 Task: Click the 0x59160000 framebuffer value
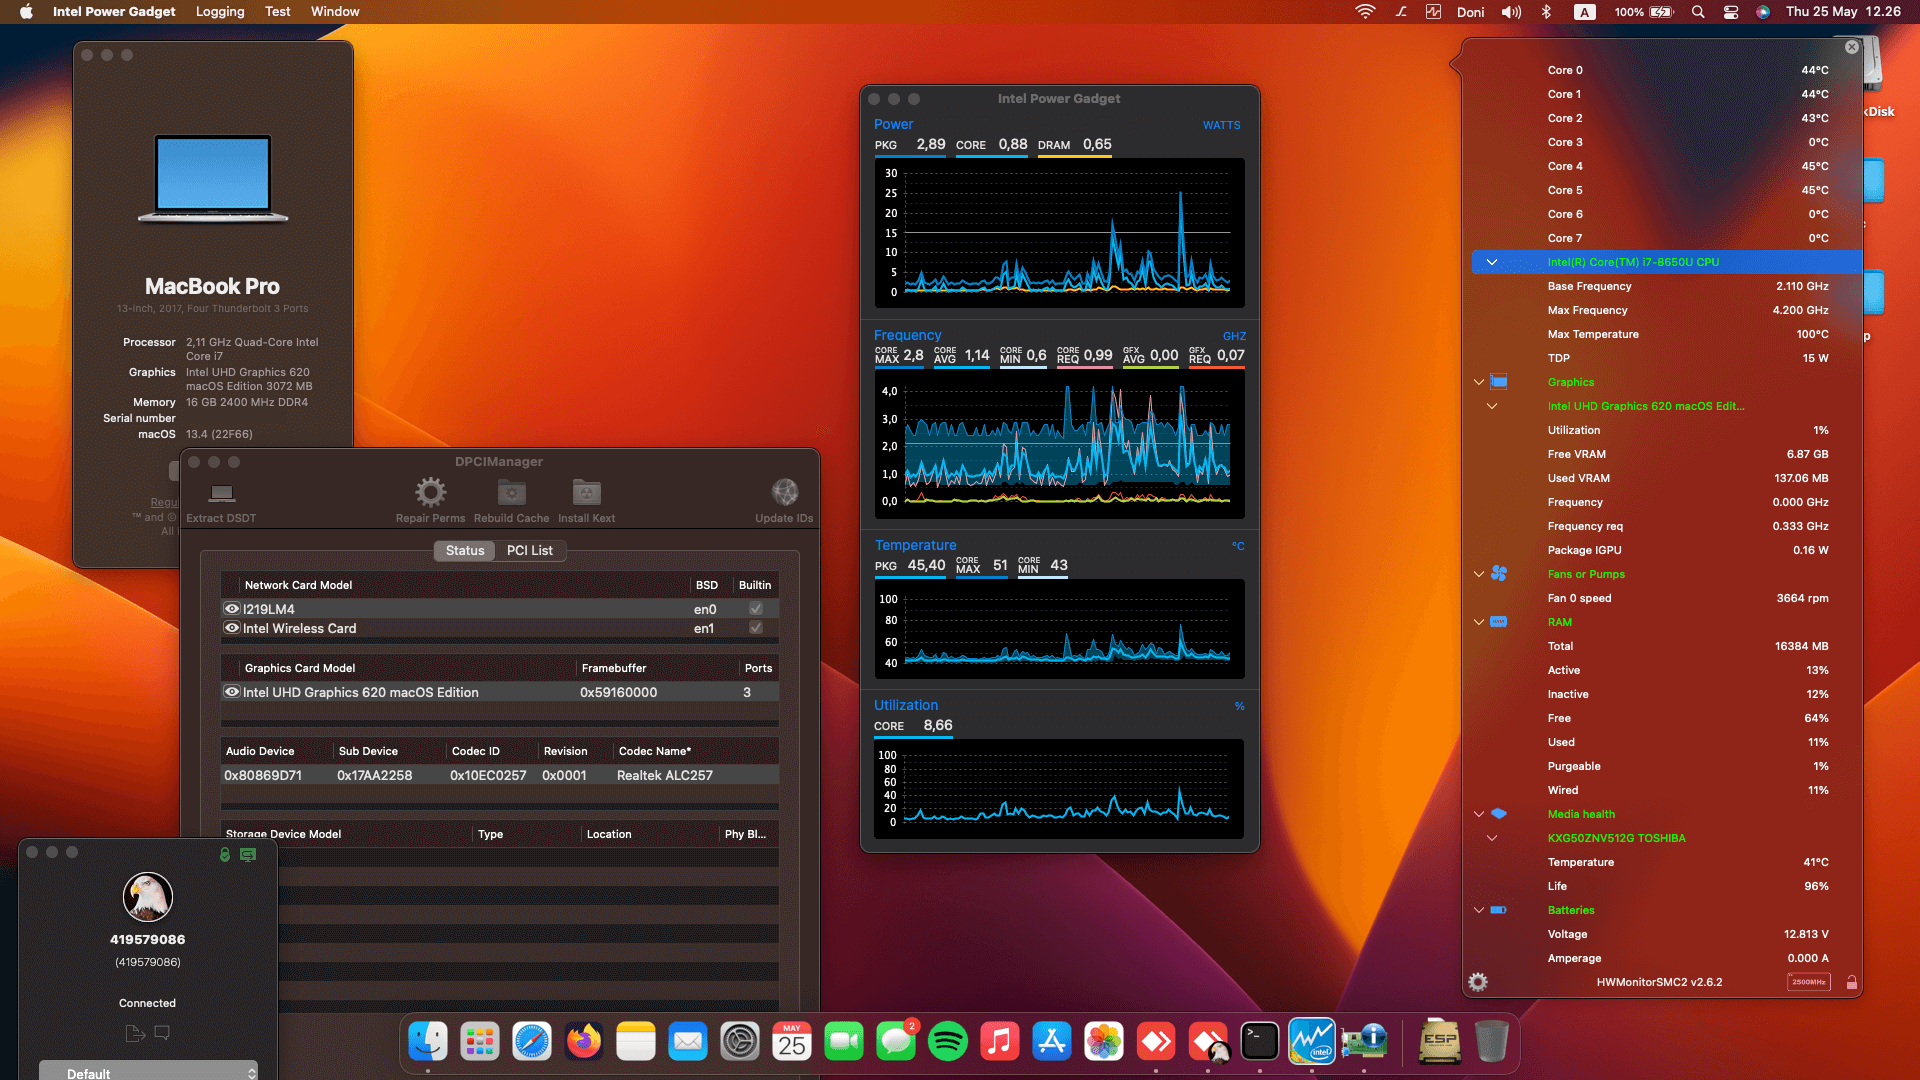618,692
